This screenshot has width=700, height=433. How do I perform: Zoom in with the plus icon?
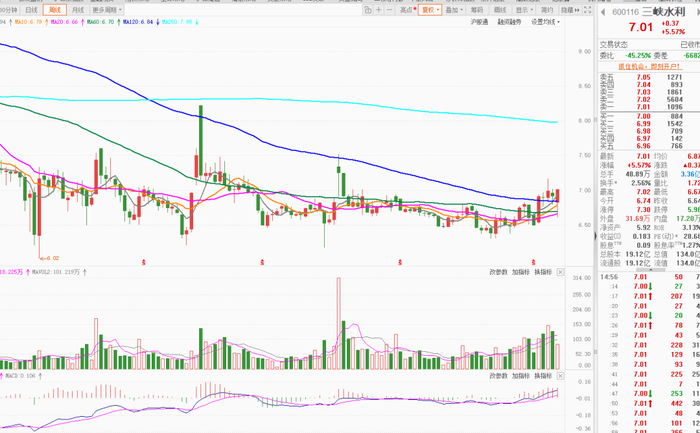click(x=379, y=10)
